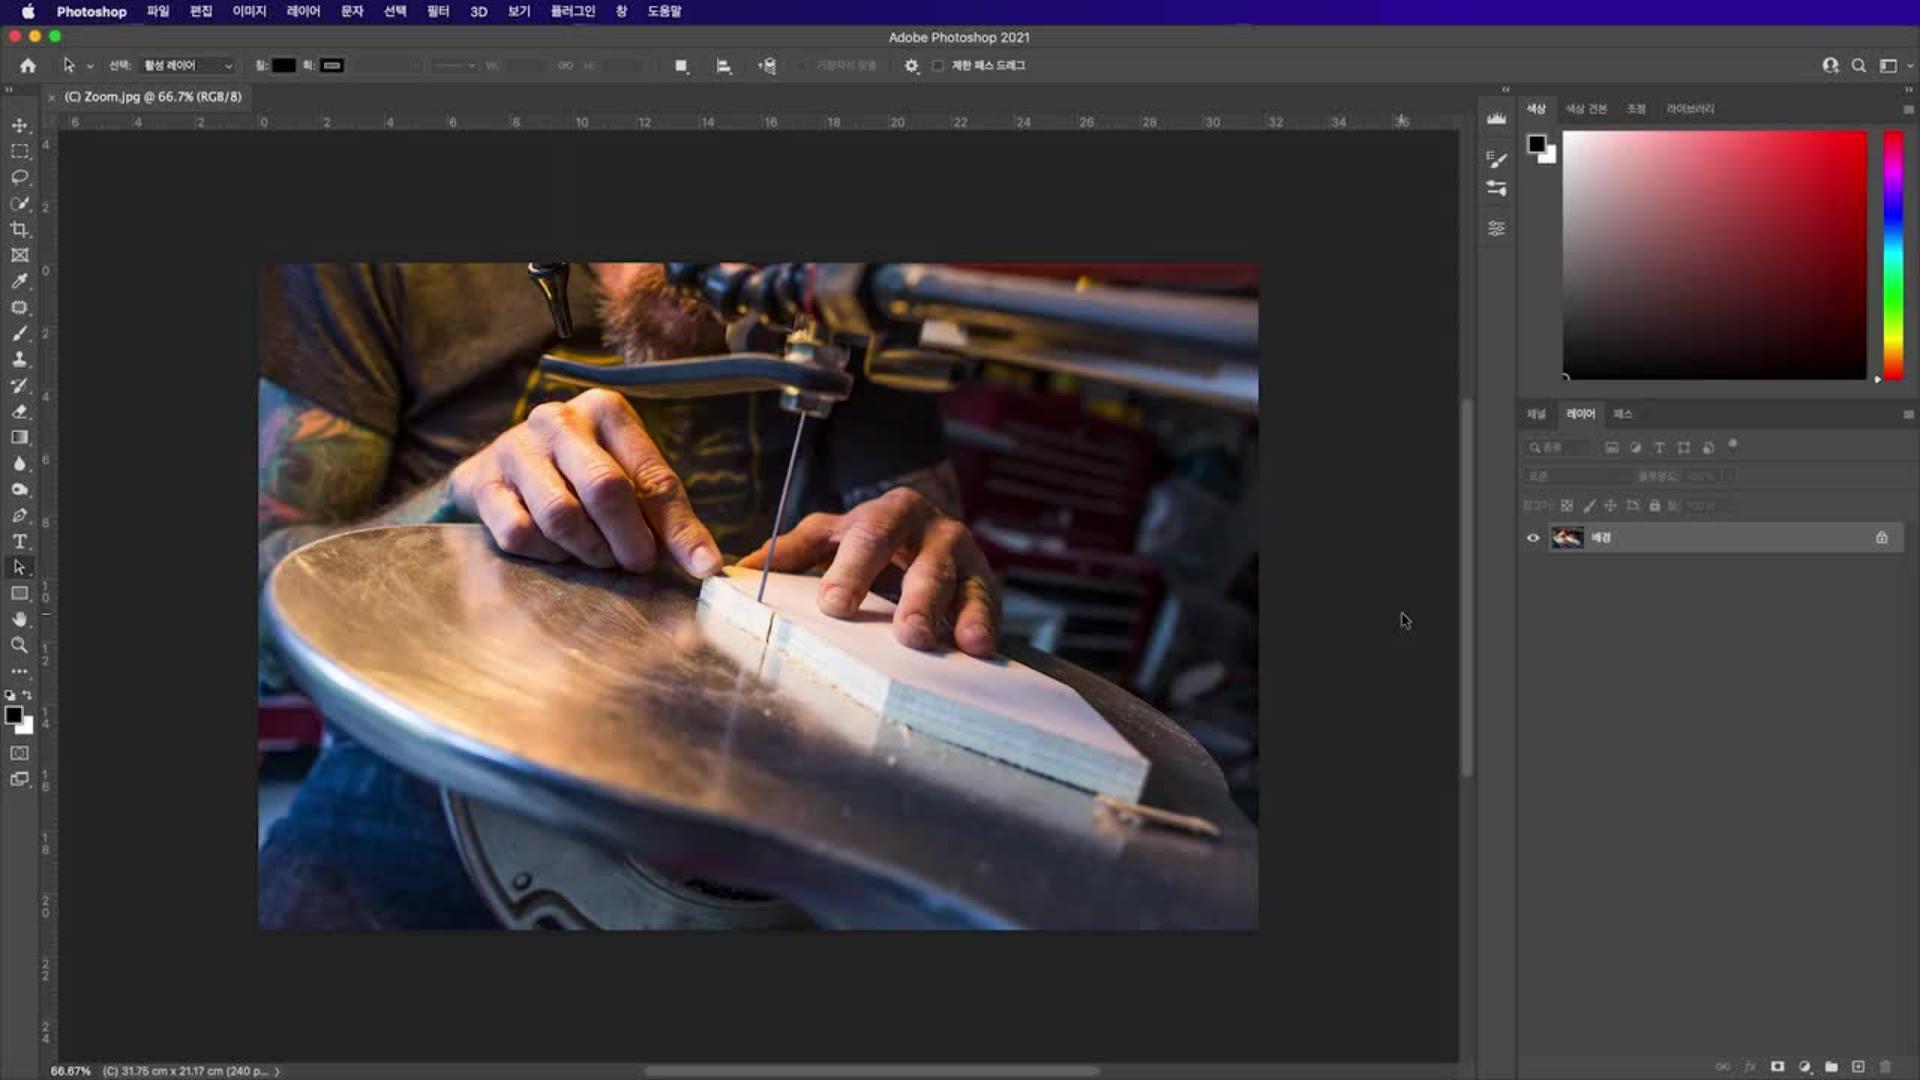Select the Pen tool
This screenshot has width=1920, height=1080.
(19, 515)
